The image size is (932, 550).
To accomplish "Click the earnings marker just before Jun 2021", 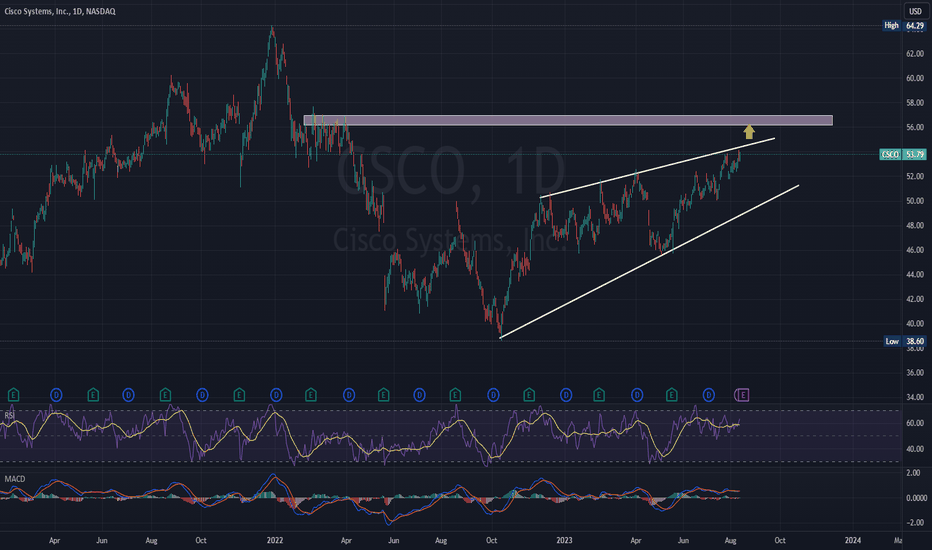I will tap(93, 394).
